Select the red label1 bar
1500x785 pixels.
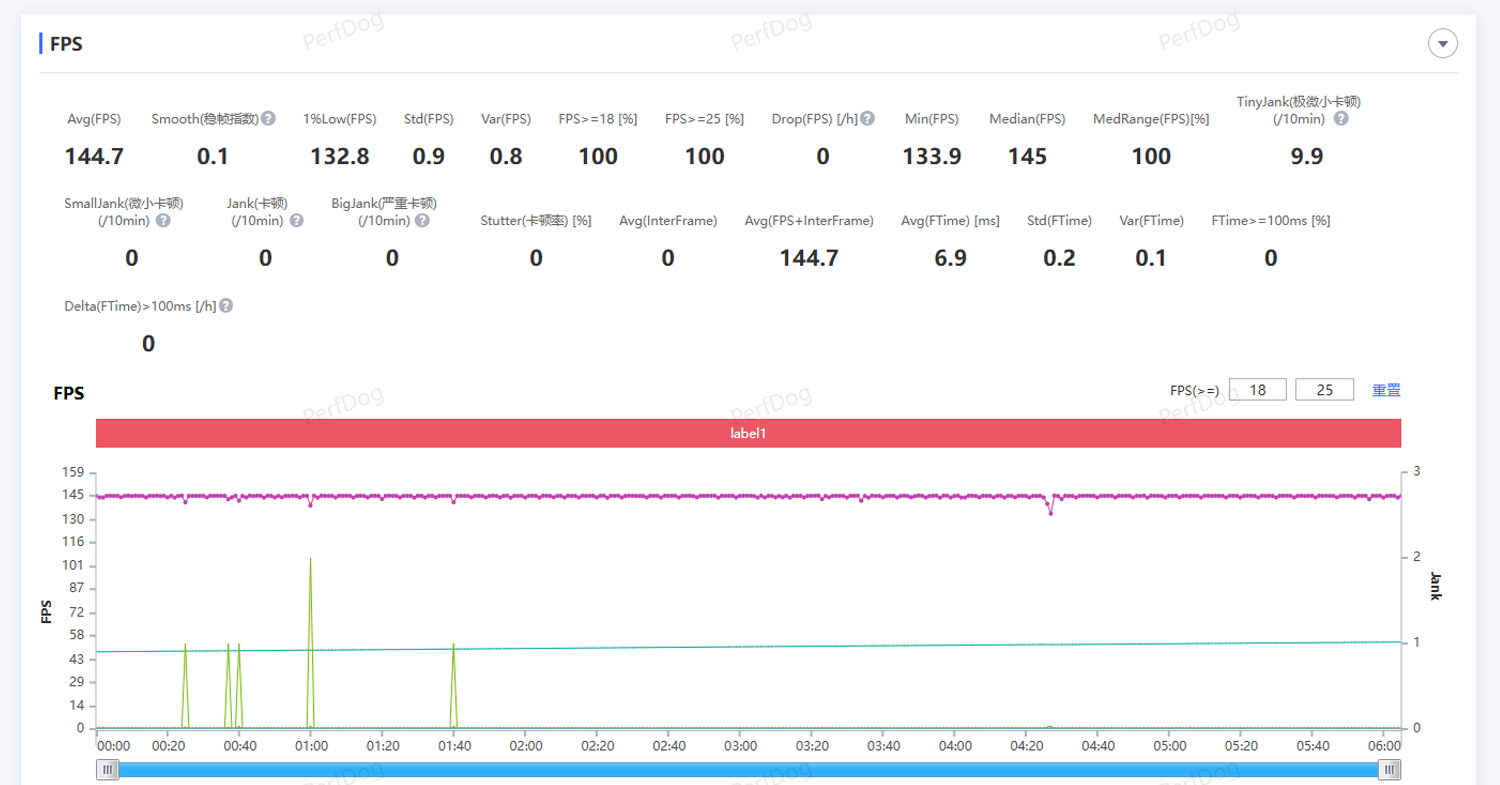click(748, 434)
